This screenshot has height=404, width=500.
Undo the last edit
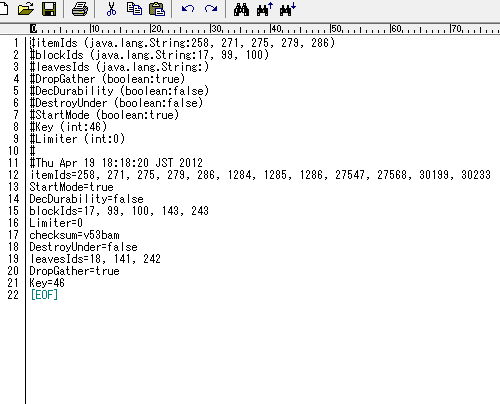click(x=188, y=9)
